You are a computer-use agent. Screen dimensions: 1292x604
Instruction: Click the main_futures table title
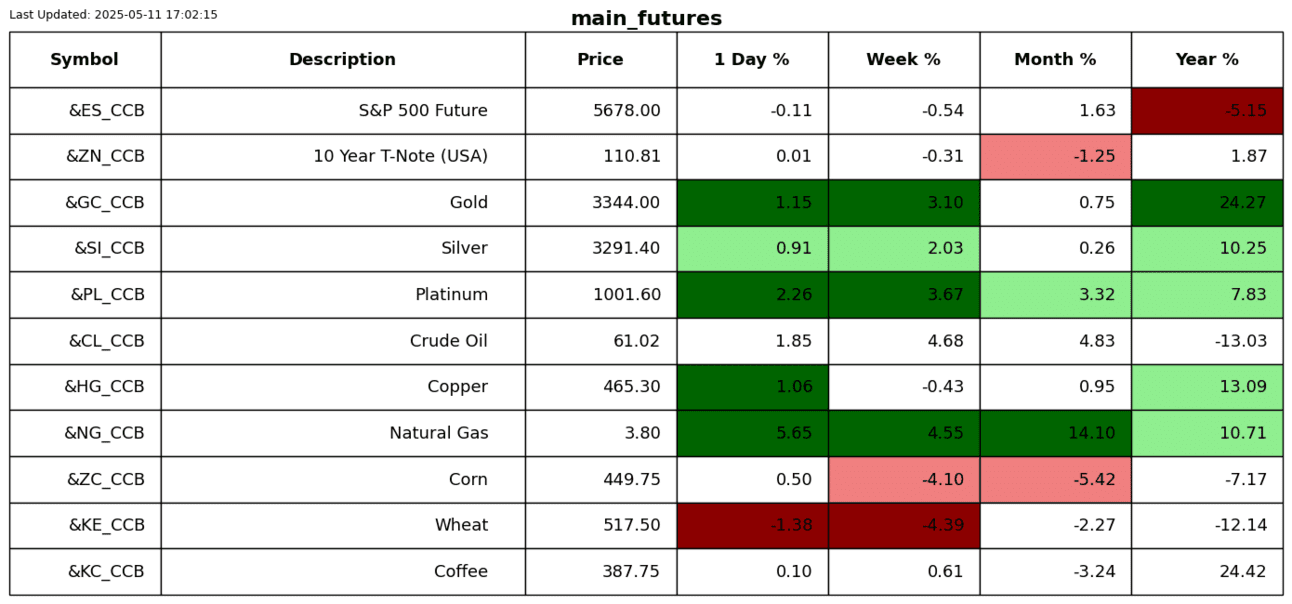click(646, 19)
